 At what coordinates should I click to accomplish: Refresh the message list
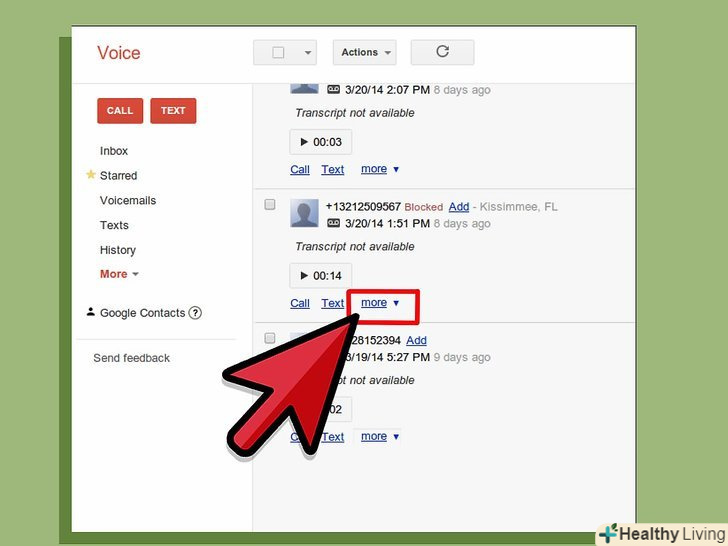coord(442,52)
